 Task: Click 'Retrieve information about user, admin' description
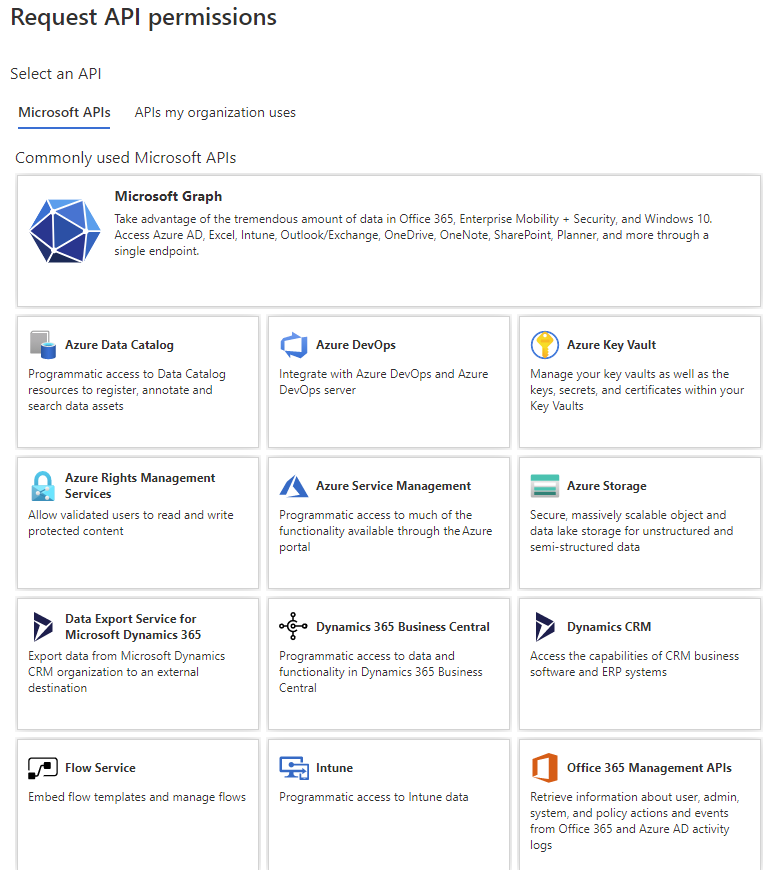pyautogui.click(x=634, y=821)
